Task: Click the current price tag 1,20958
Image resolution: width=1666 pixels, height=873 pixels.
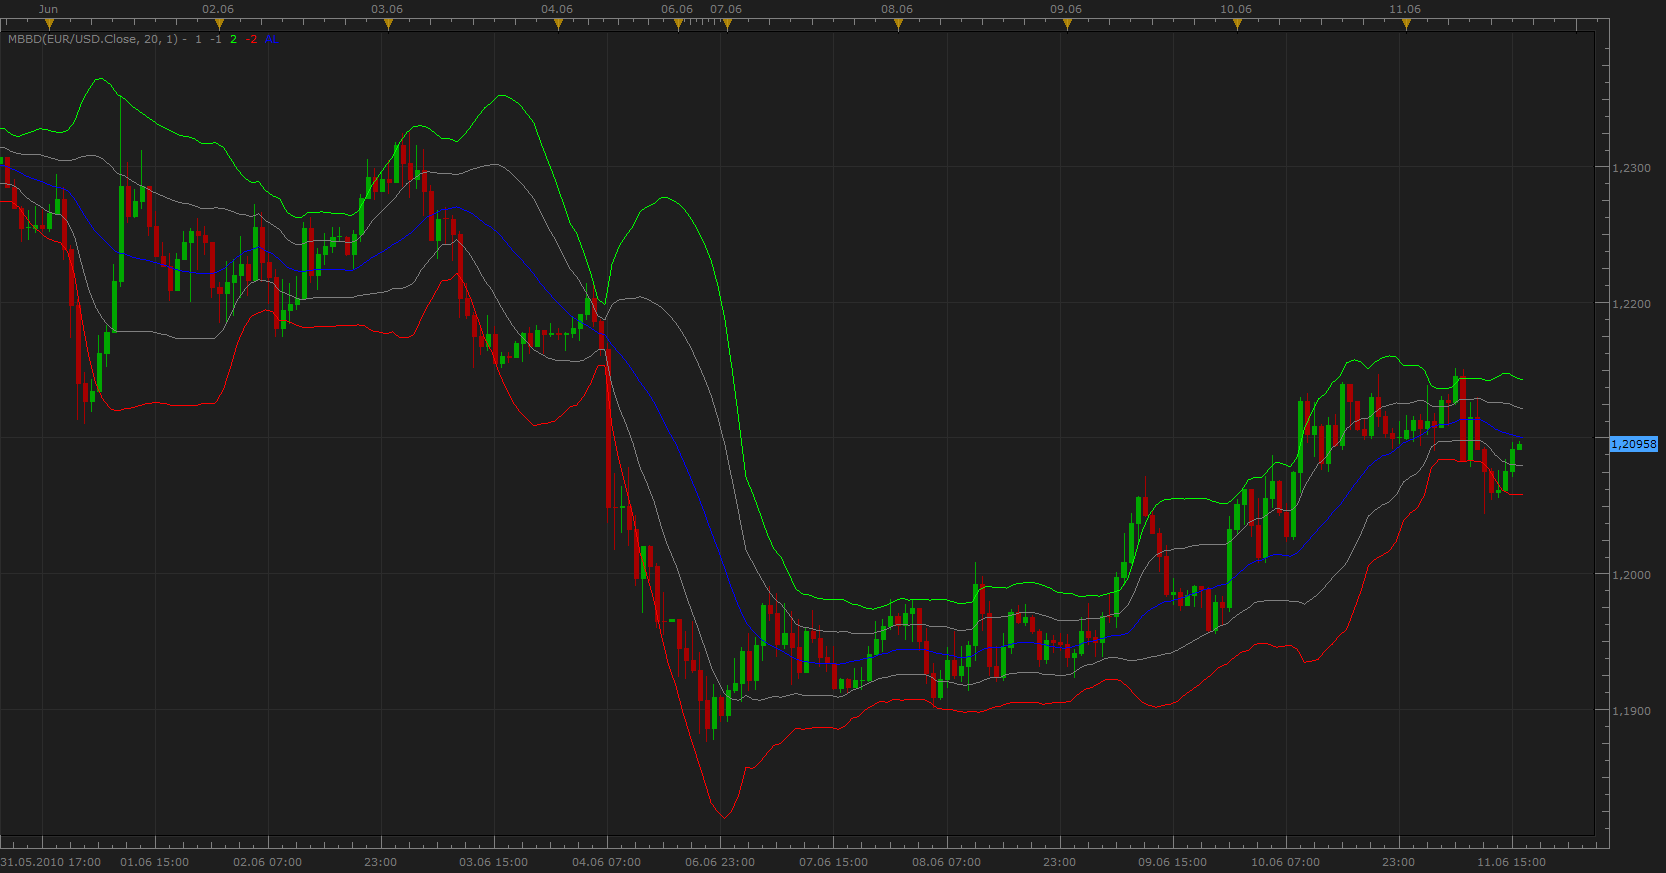Action: point(1634,444)
